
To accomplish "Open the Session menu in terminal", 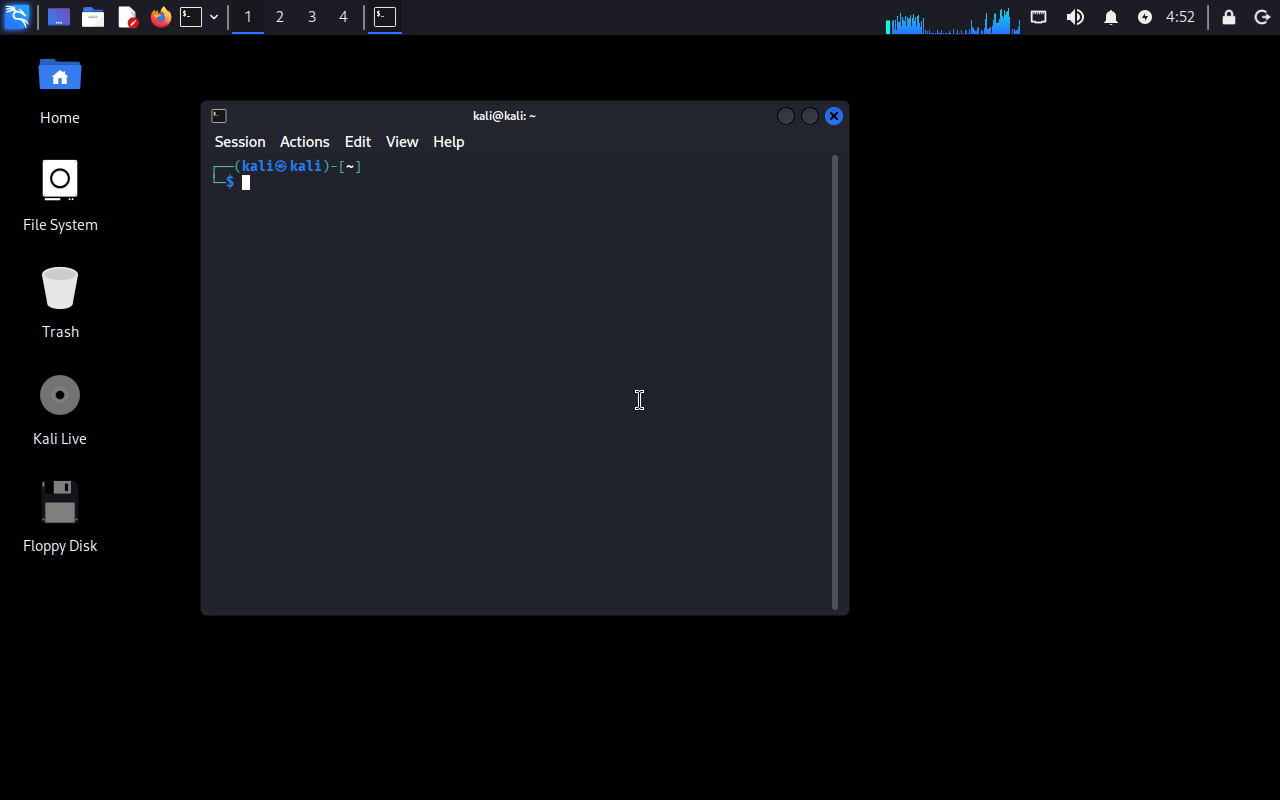I will pos(240,142).
